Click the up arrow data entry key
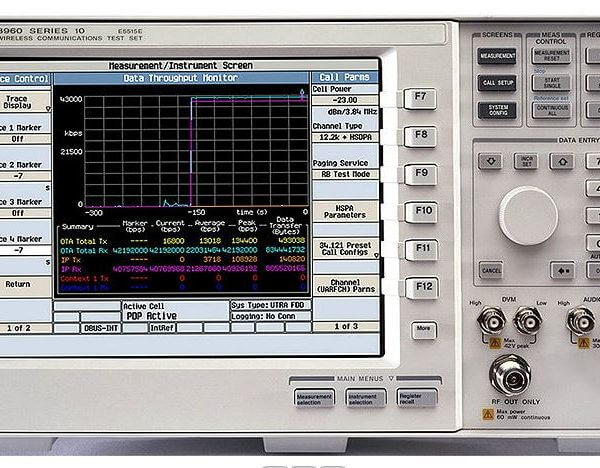Screen dimensions: 600x468 click(x=562, y=161)
